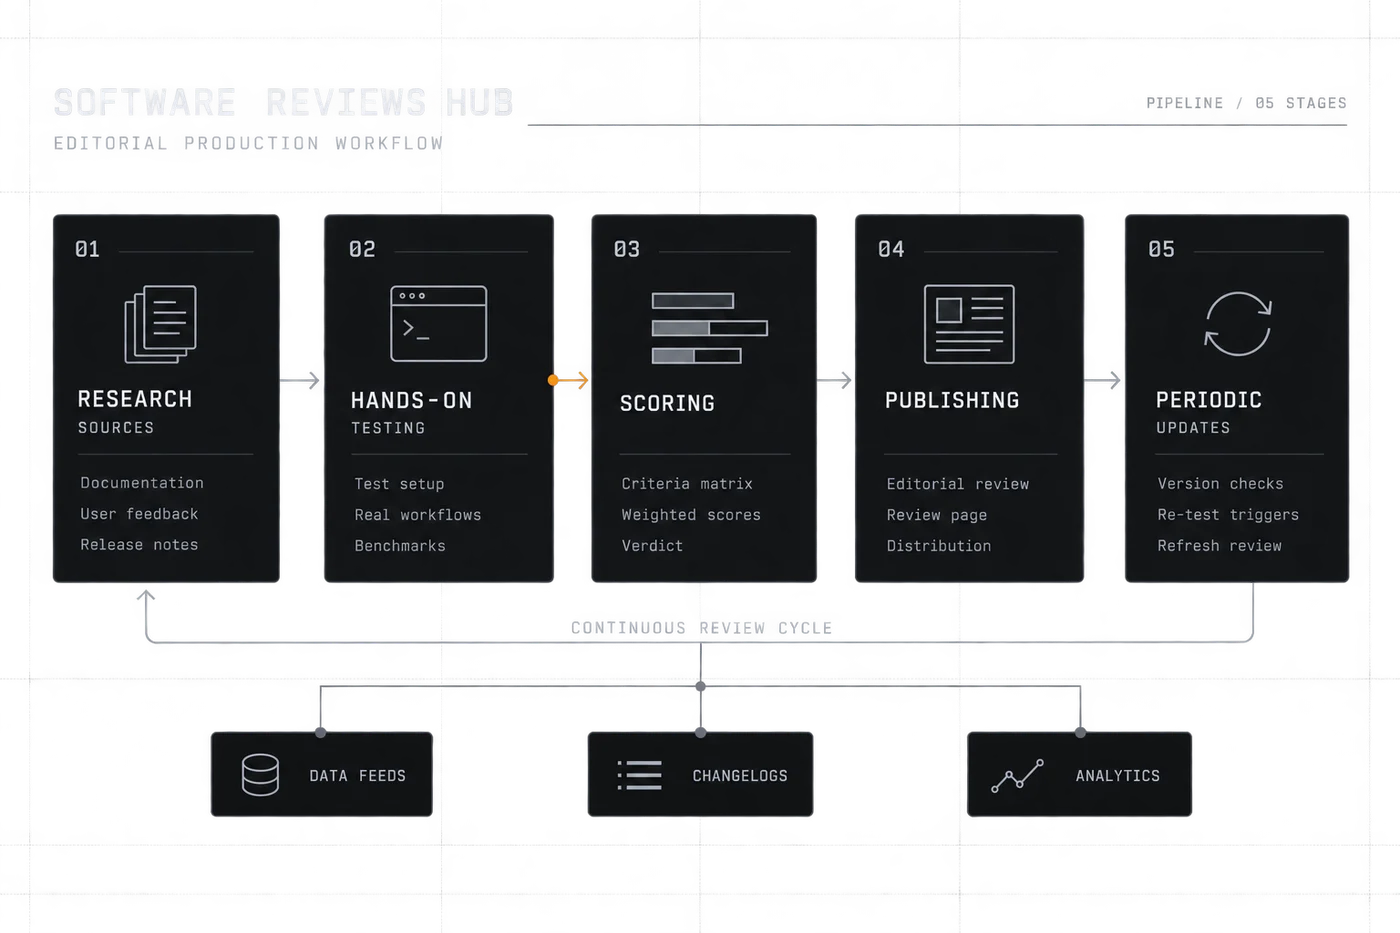Click the Refresh review item
The image size is (1400, 933).
point(1219,546)
